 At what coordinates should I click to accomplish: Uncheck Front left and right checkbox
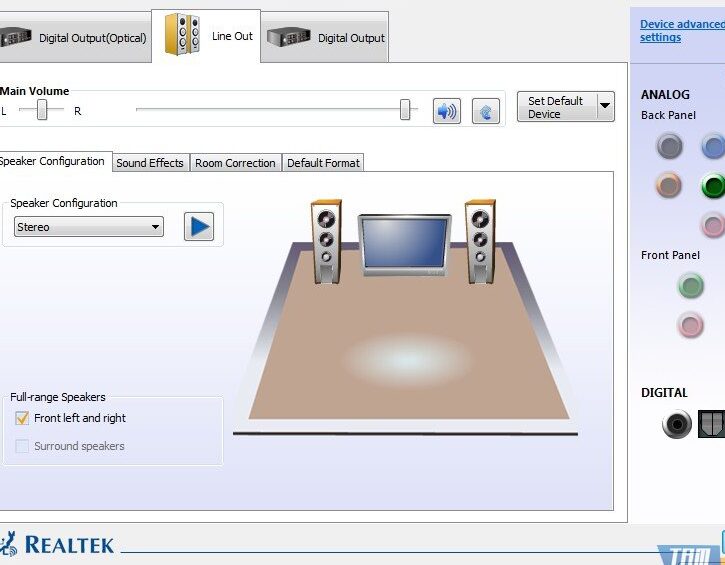click(22, 418)
